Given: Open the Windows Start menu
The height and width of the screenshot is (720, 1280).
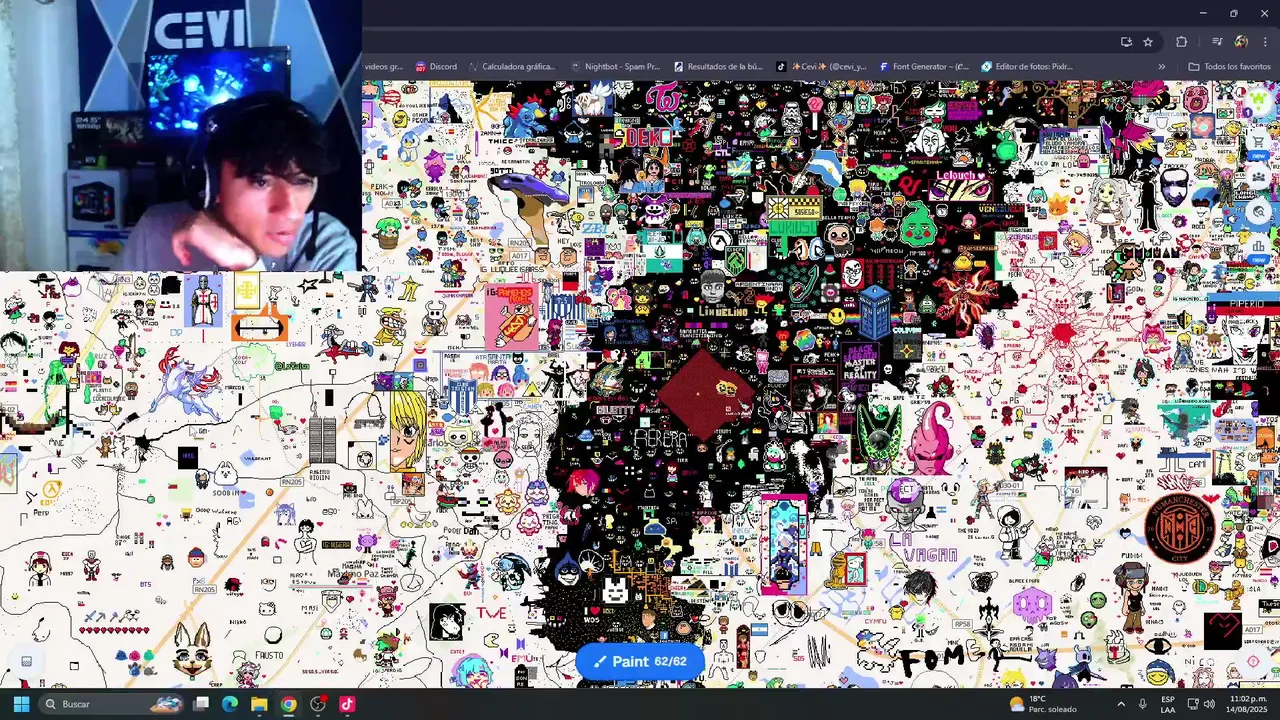Looking at the screenshot, I should point(21,704).
